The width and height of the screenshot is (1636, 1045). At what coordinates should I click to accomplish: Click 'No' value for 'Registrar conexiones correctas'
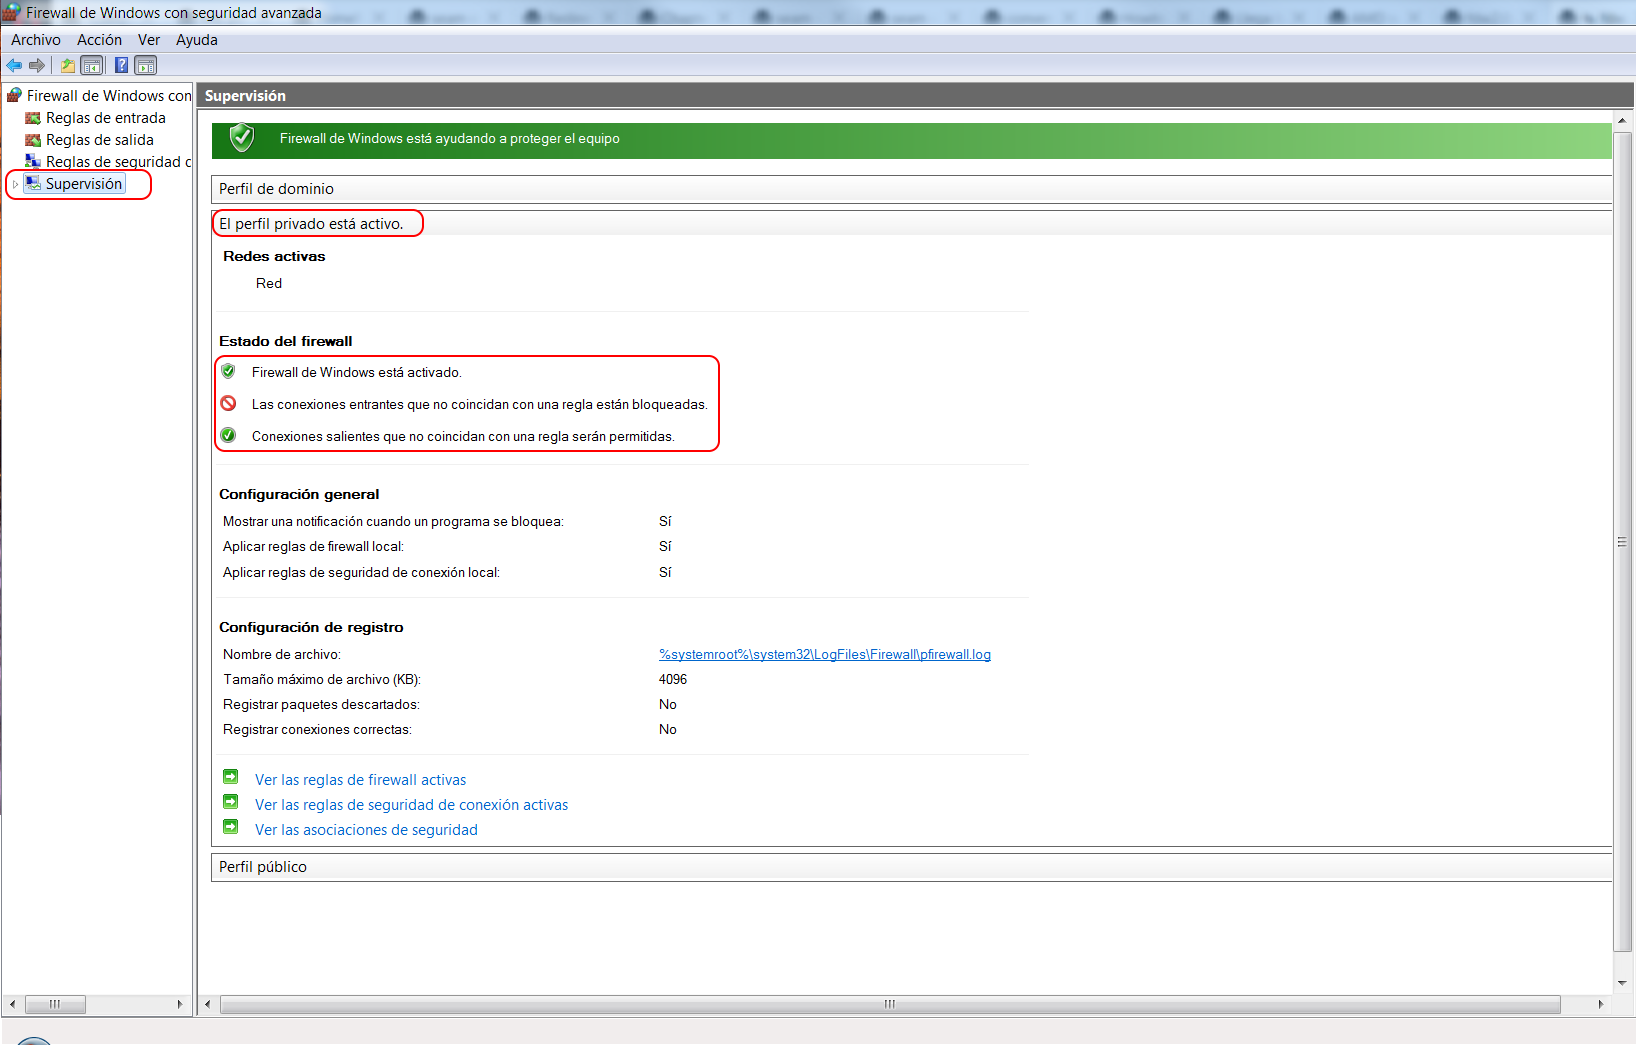coord(668,729)
